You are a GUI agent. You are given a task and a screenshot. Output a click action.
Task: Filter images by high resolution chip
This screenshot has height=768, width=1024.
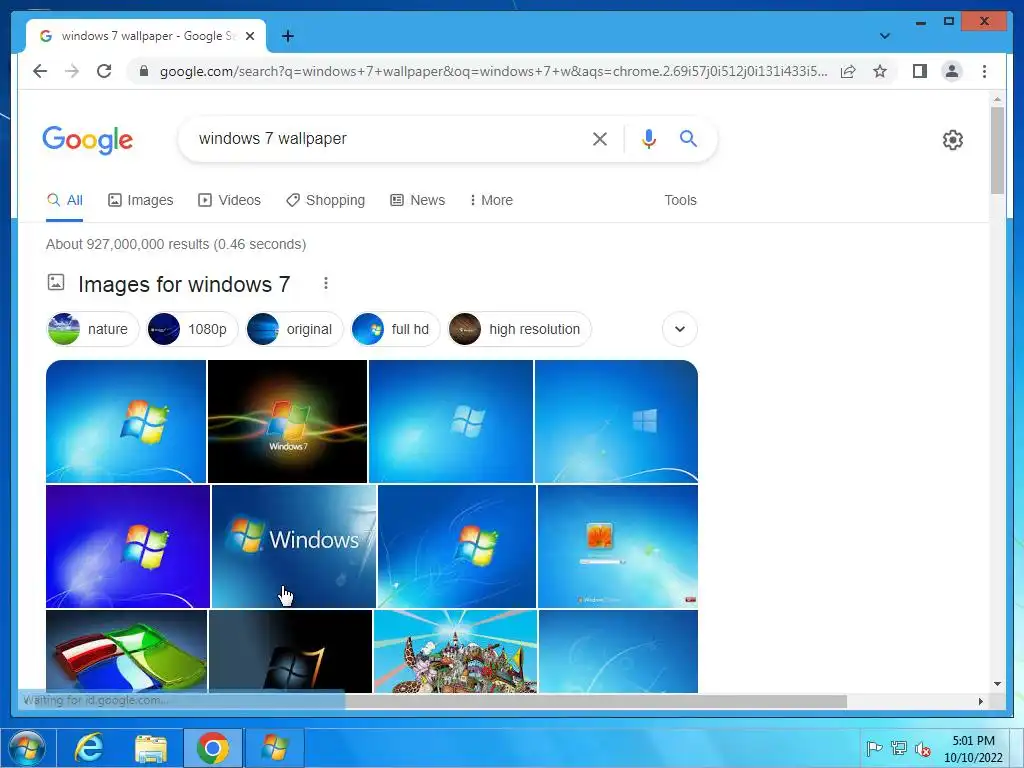point(519,329)
